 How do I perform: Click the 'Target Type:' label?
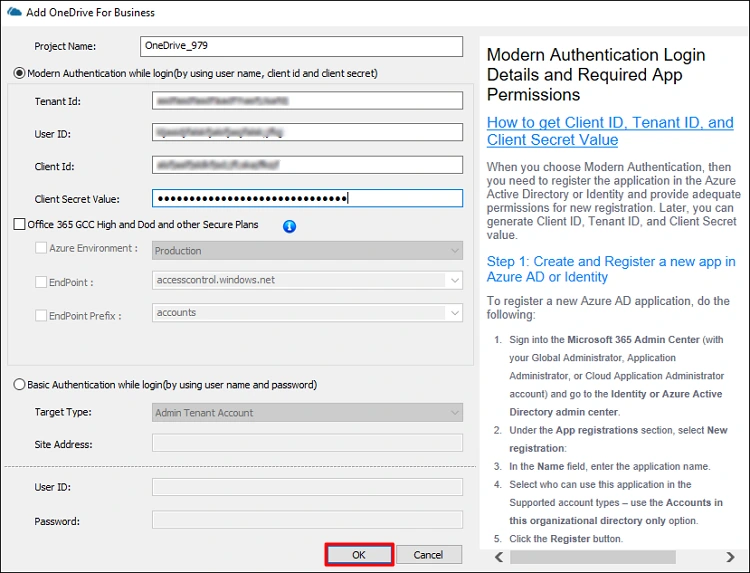tap(63, 412)
